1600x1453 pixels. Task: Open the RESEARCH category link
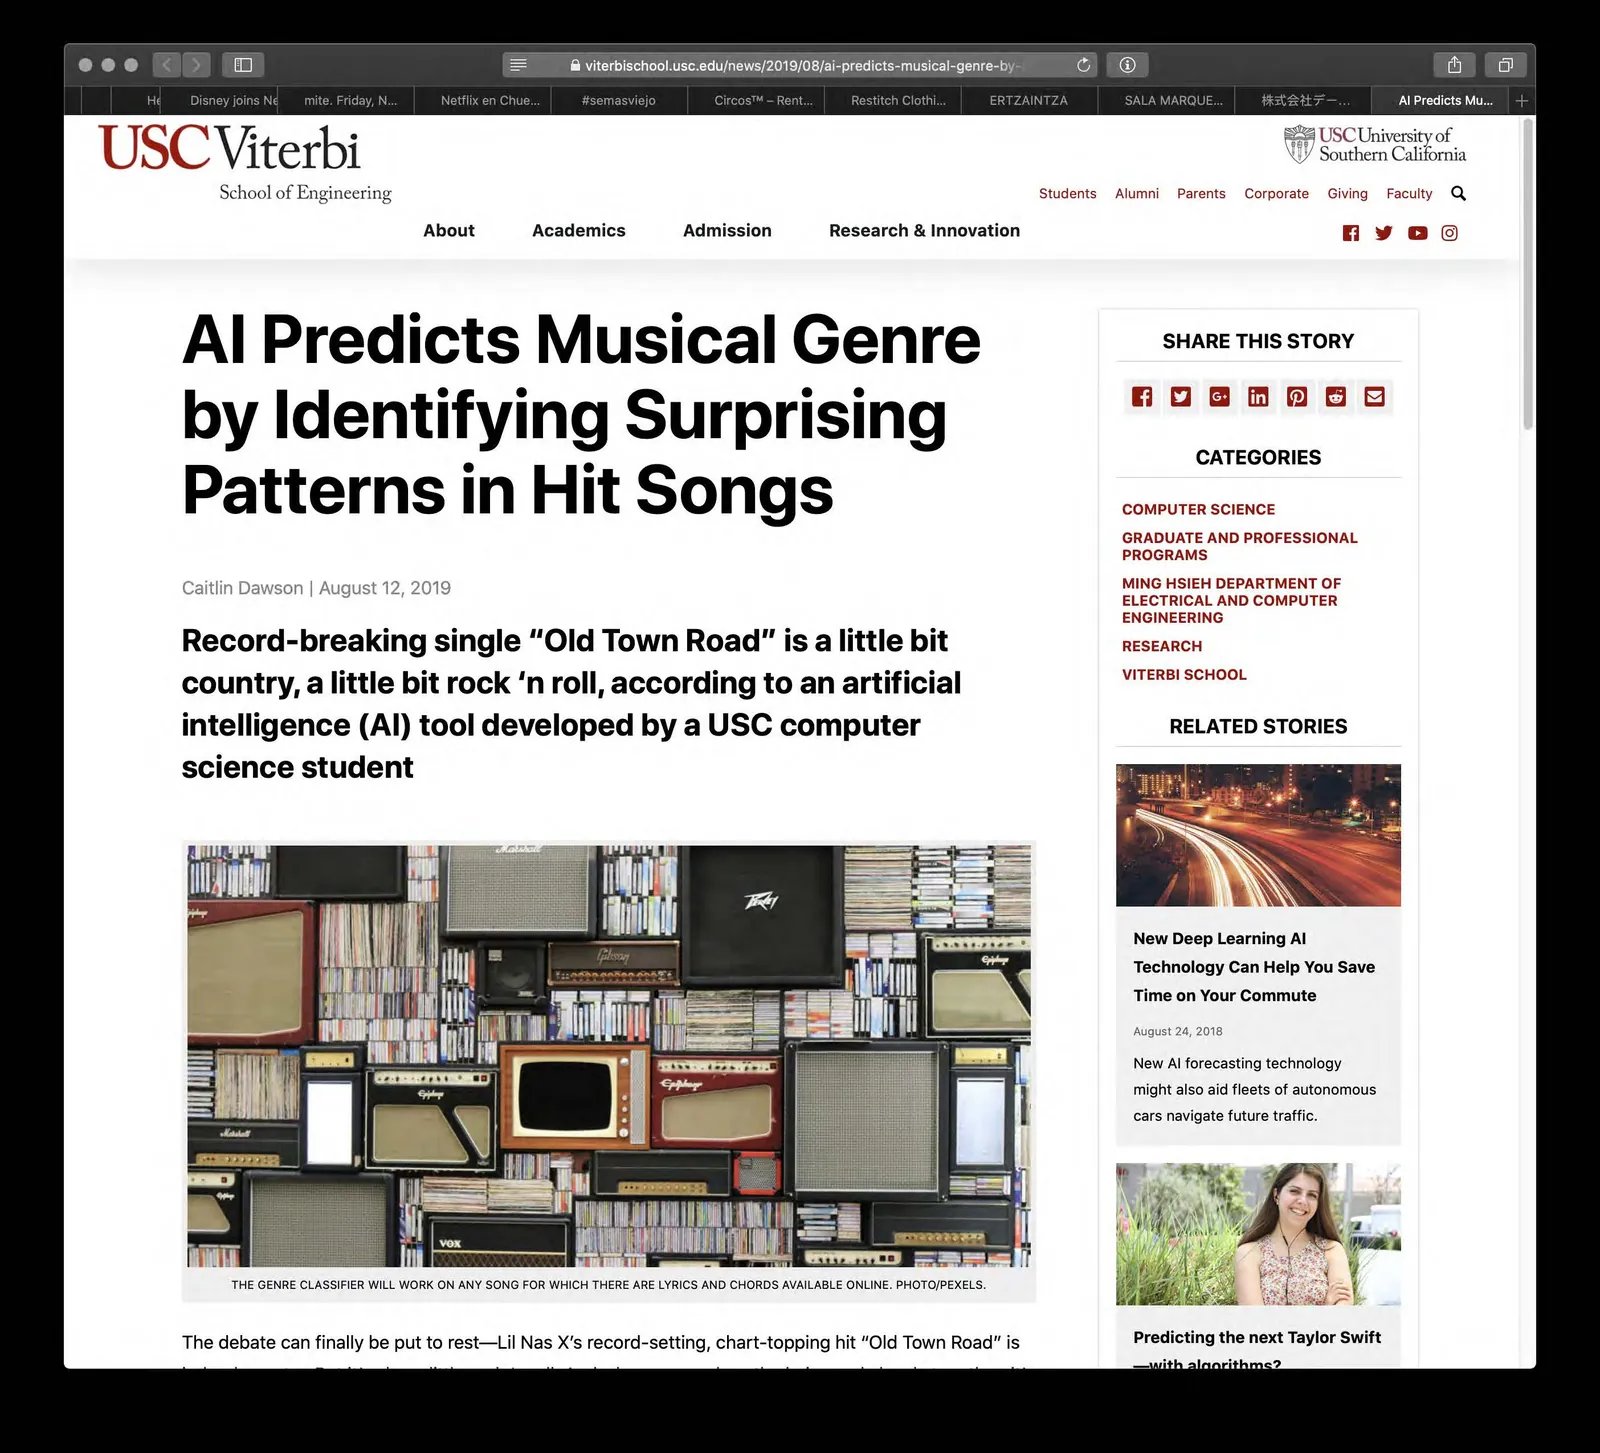click(x=1162, y=647)
